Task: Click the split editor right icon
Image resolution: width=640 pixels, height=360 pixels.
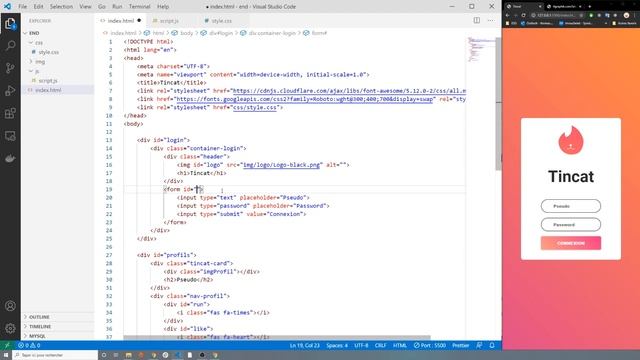Action: coord(476,20)
